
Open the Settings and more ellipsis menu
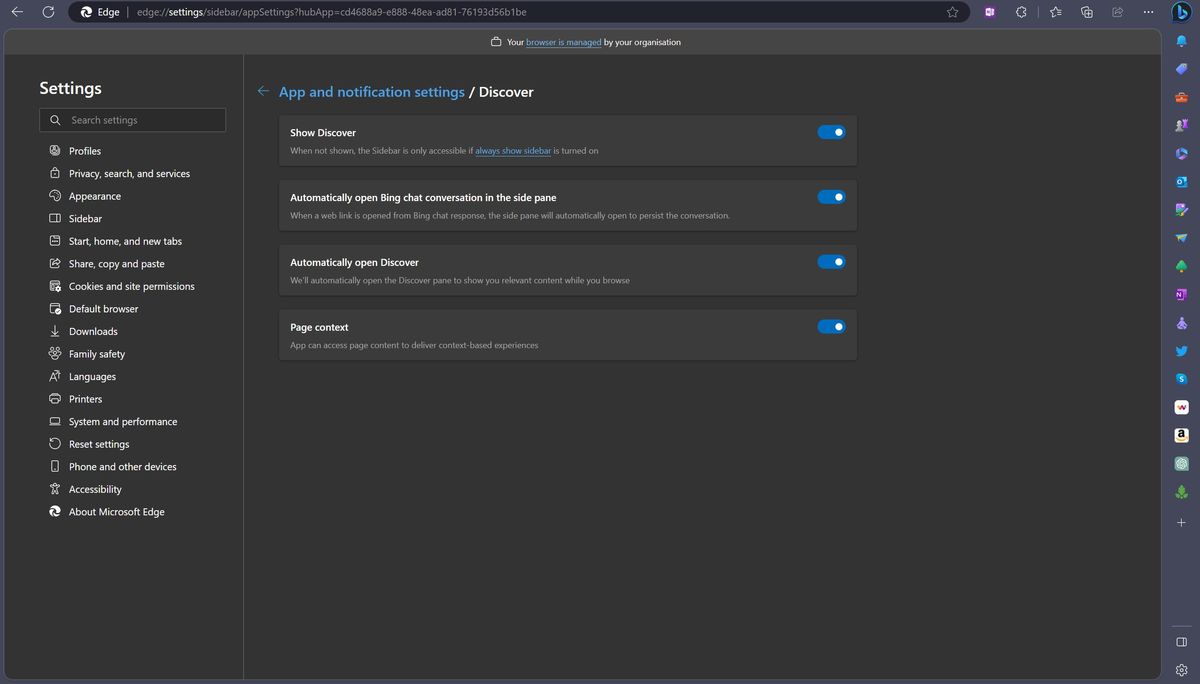(x=1148, y=12)
